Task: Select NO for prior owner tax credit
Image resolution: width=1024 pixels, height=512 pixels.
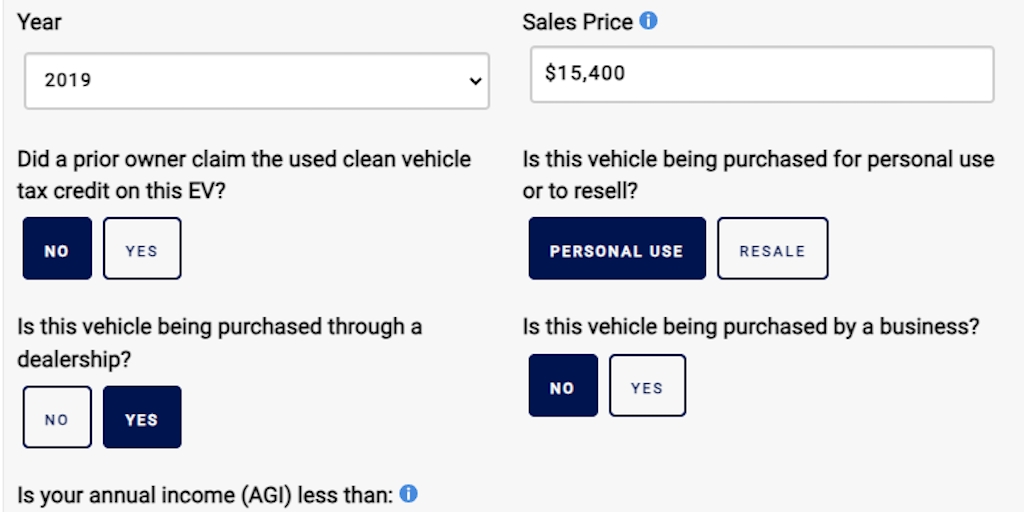Action: 57,249
